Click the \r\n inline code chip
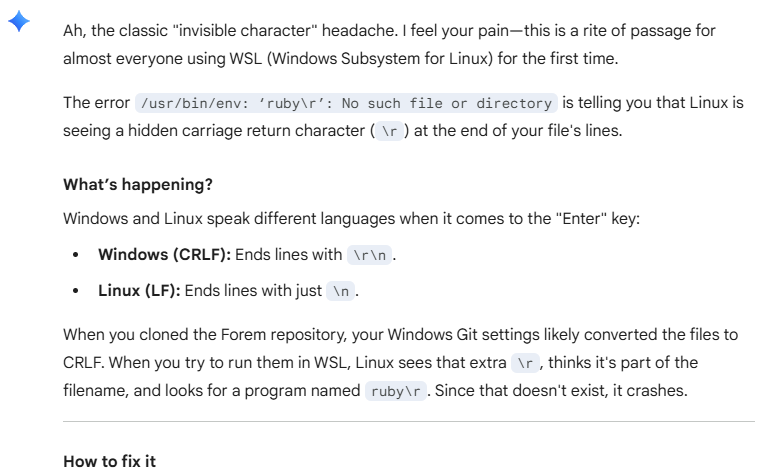The image size is (773, 473). pos(369,255)
